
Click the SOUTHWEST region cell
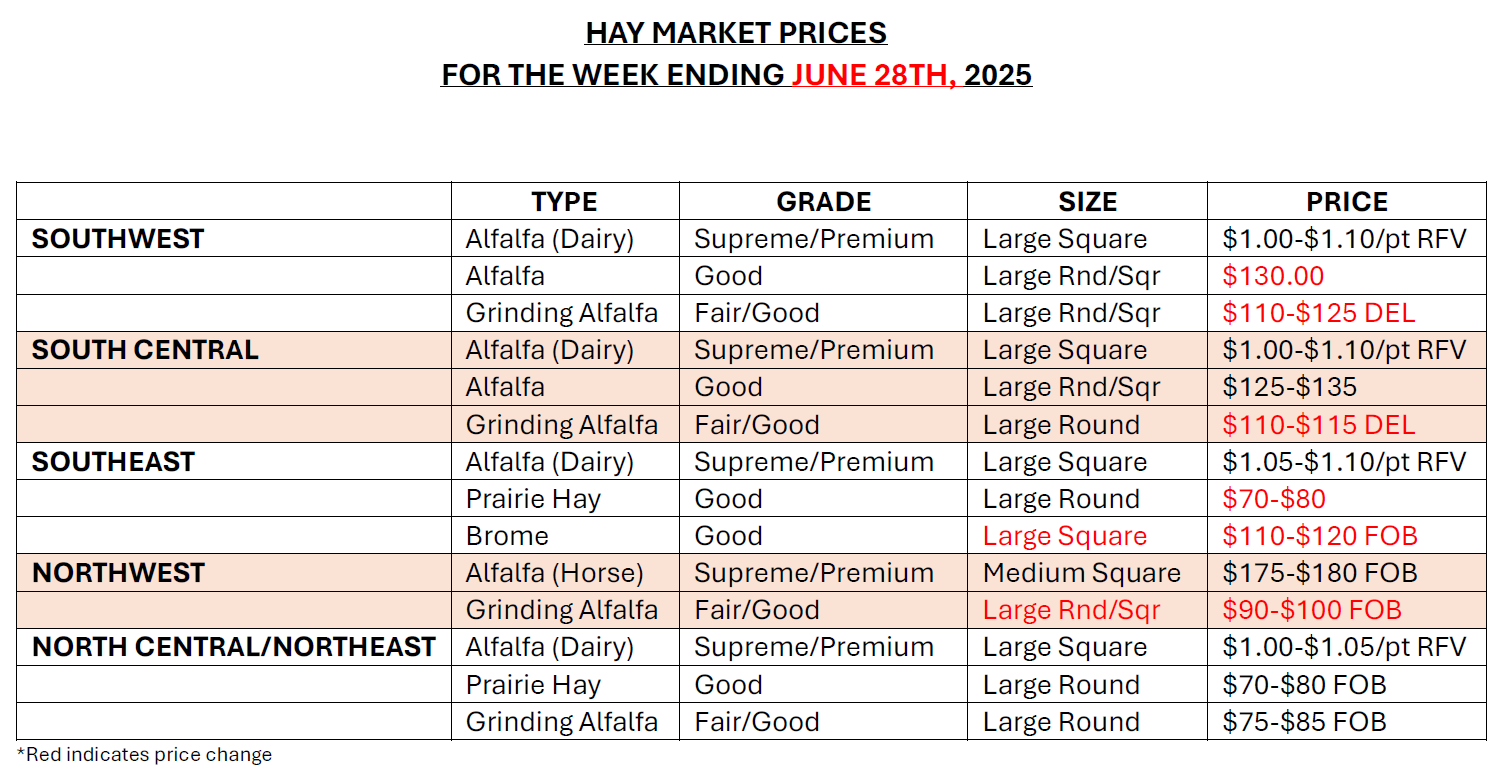pos(118,239)
